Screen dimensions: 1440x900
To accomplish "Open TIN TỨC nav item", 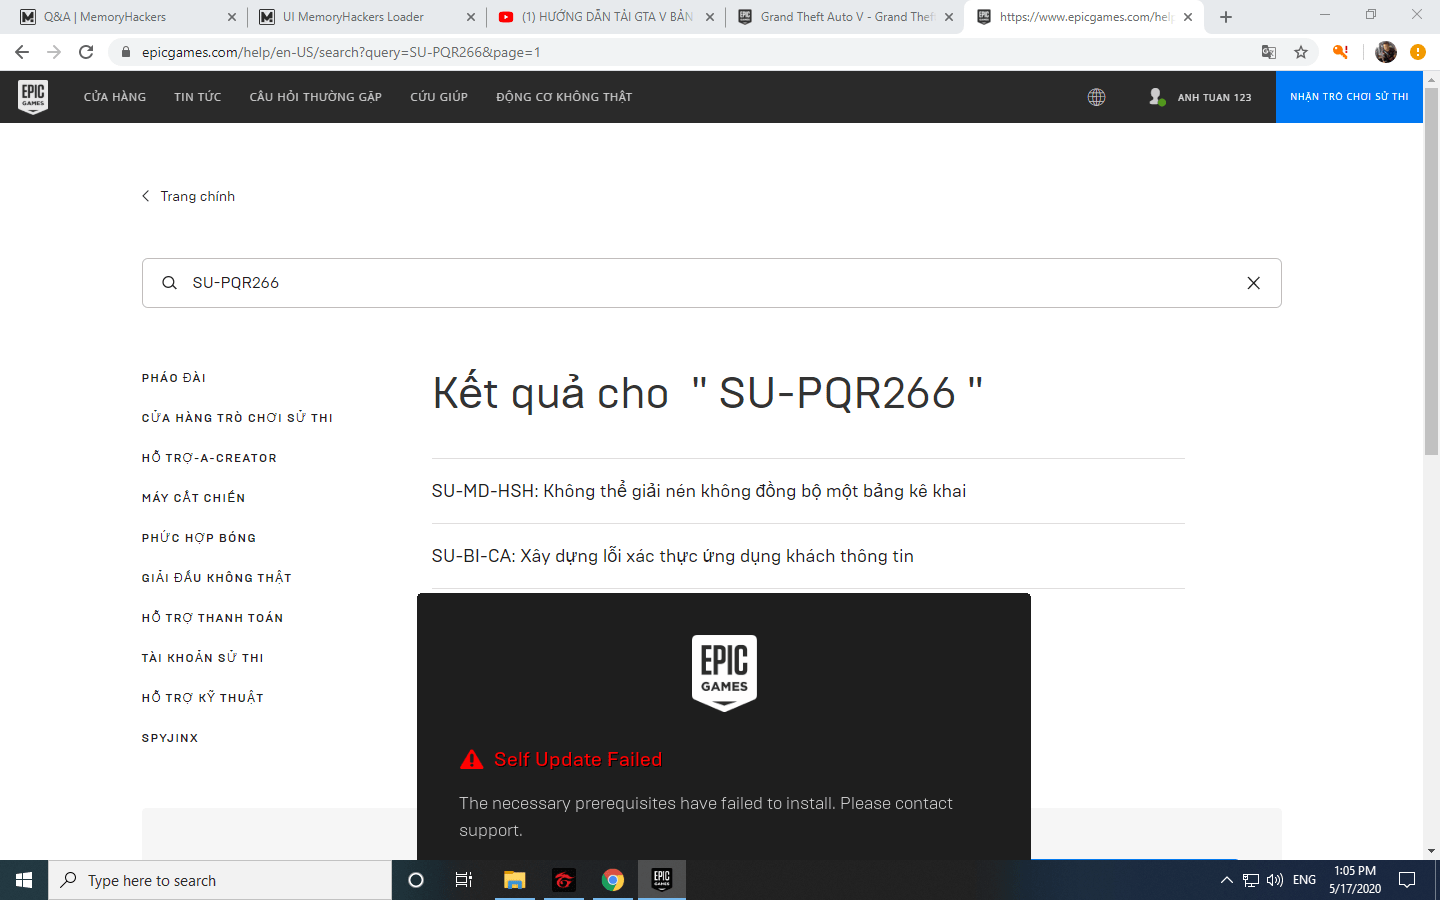I will (198, 97).
